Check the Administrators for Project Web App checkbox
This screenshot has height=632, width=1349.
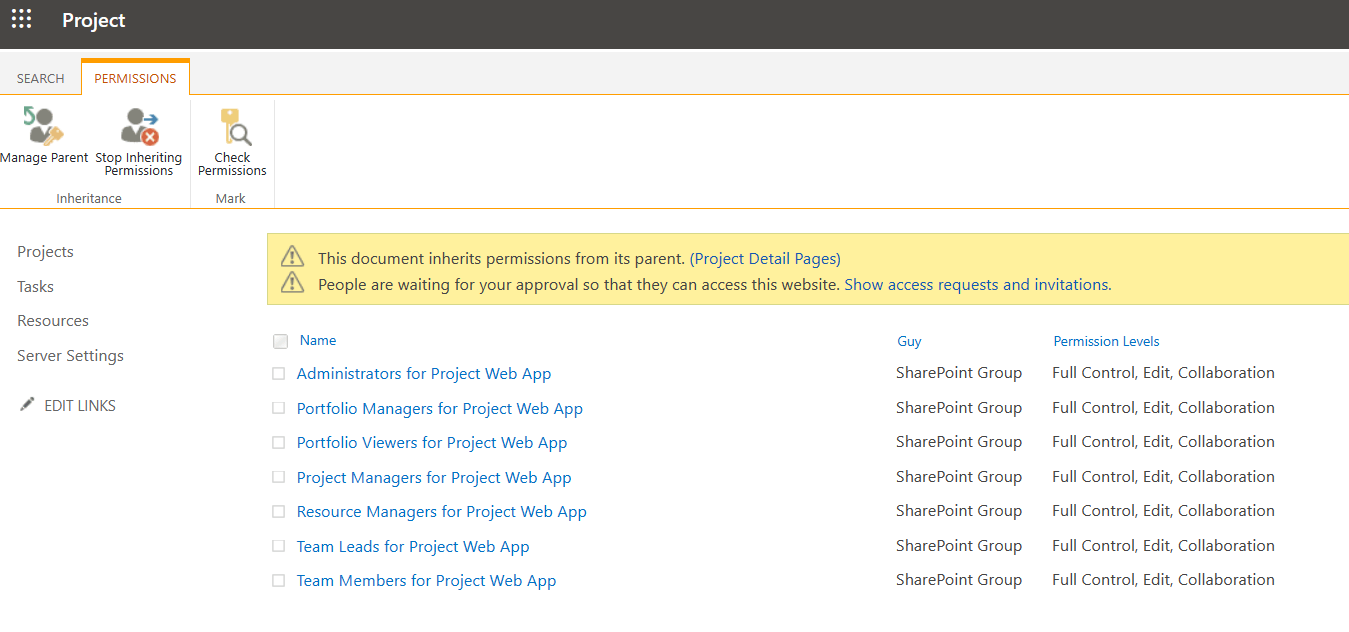[279, 374]
